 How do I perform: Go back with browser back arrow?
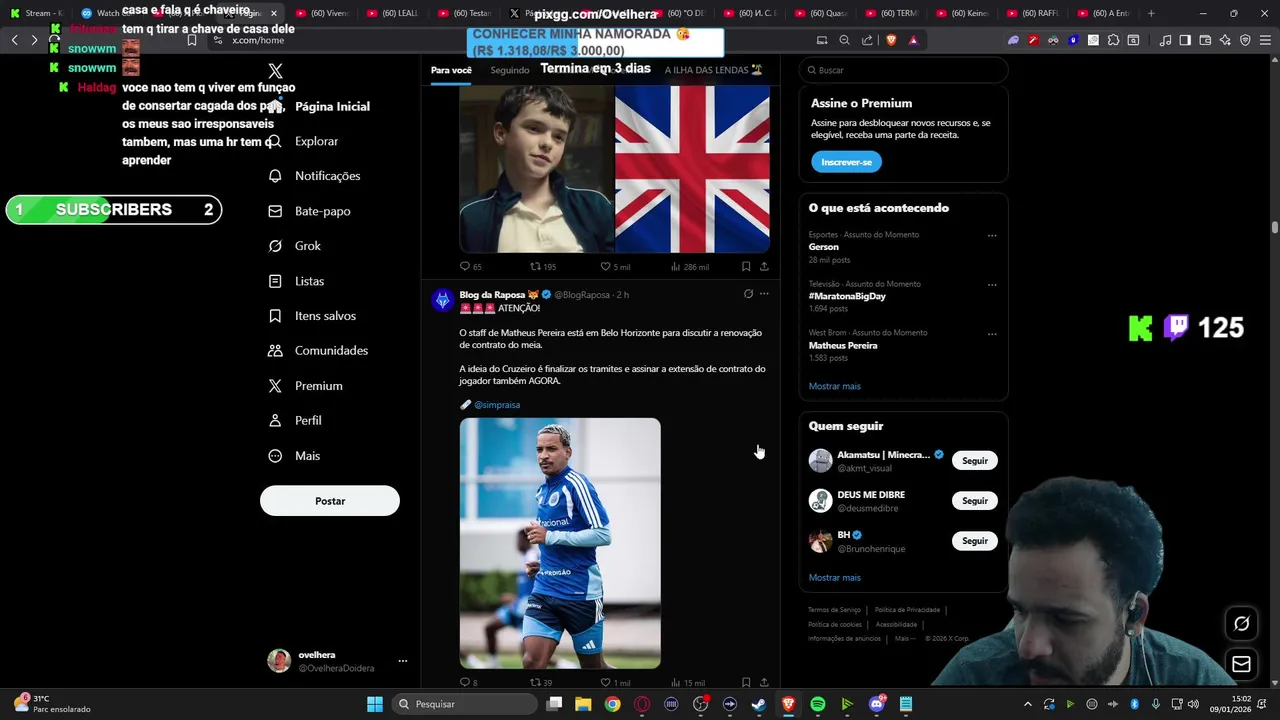point(14,40)
